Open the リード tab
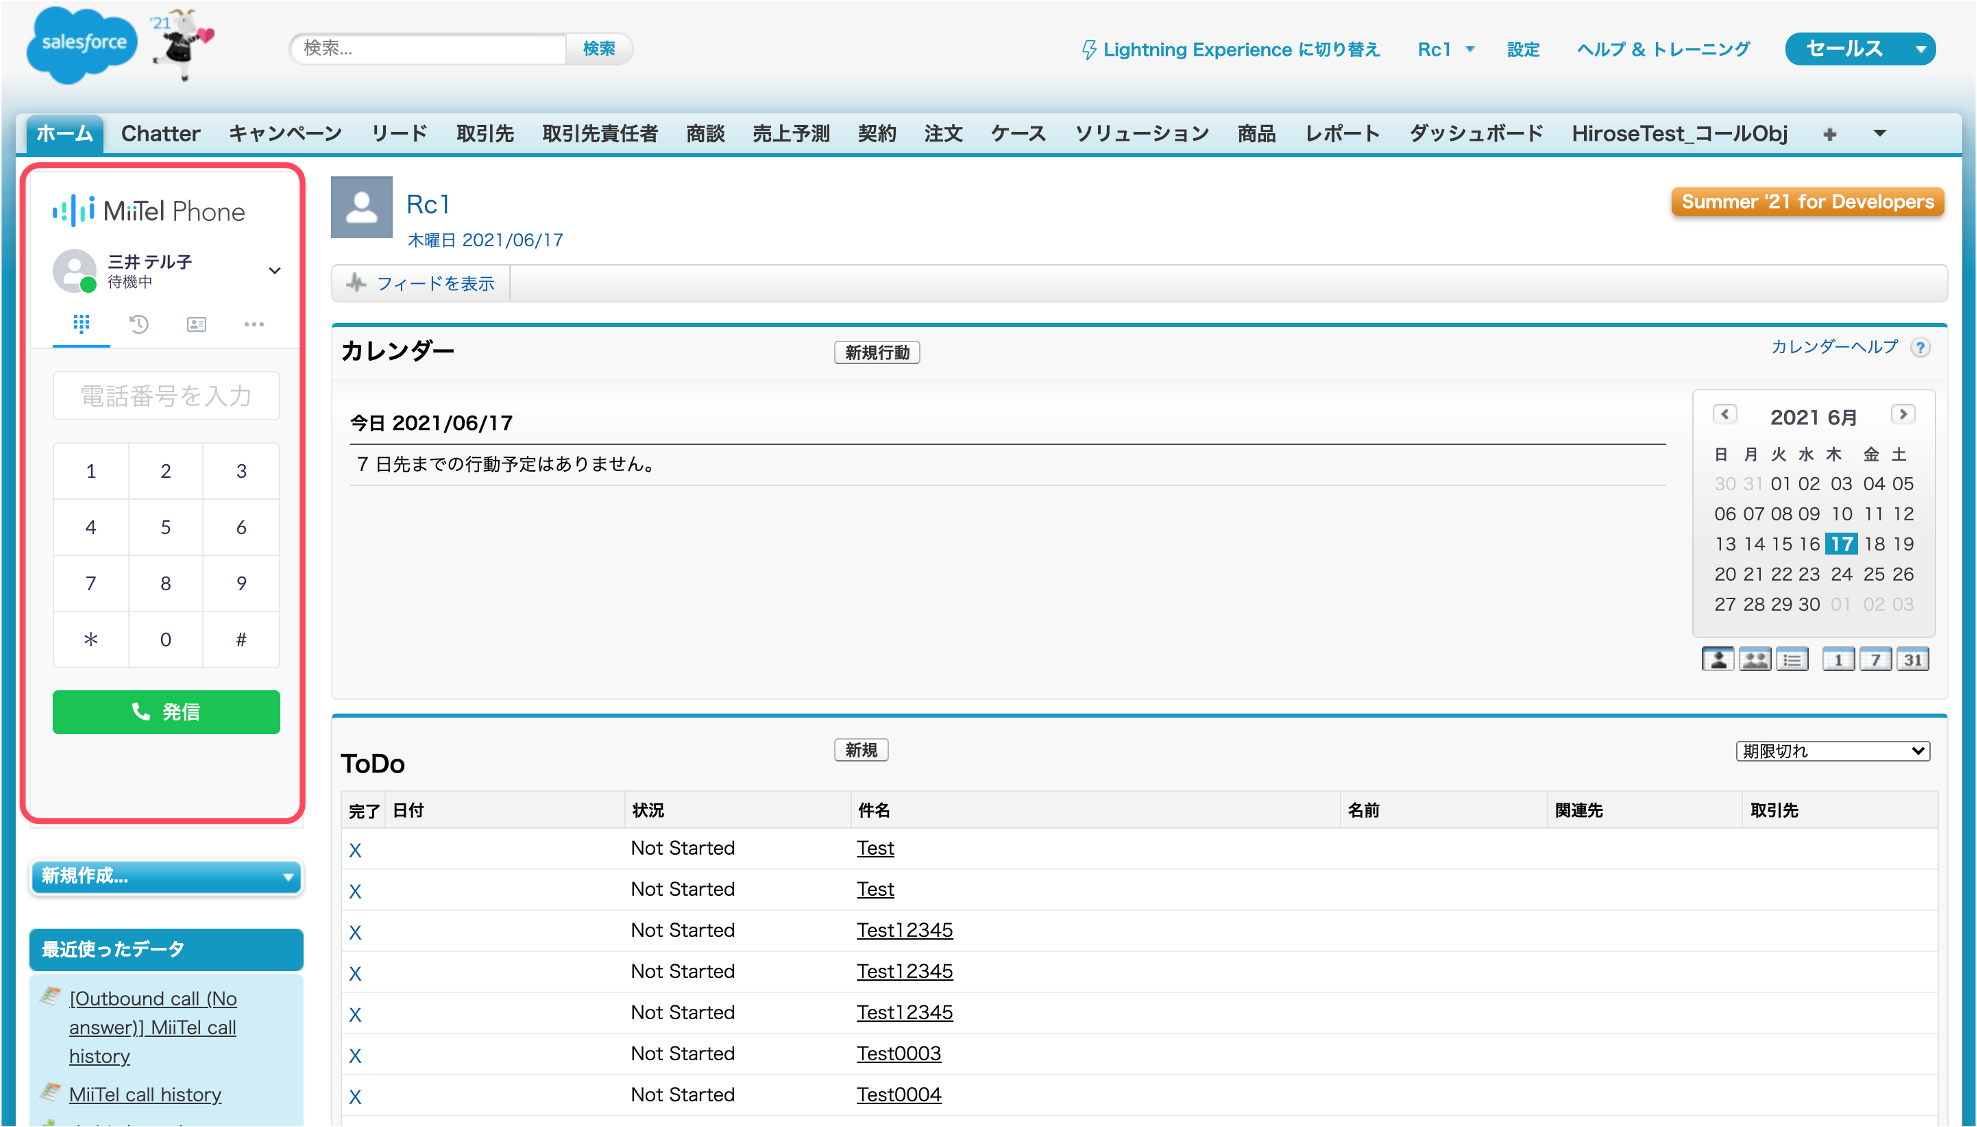 [x=399, y=134]
